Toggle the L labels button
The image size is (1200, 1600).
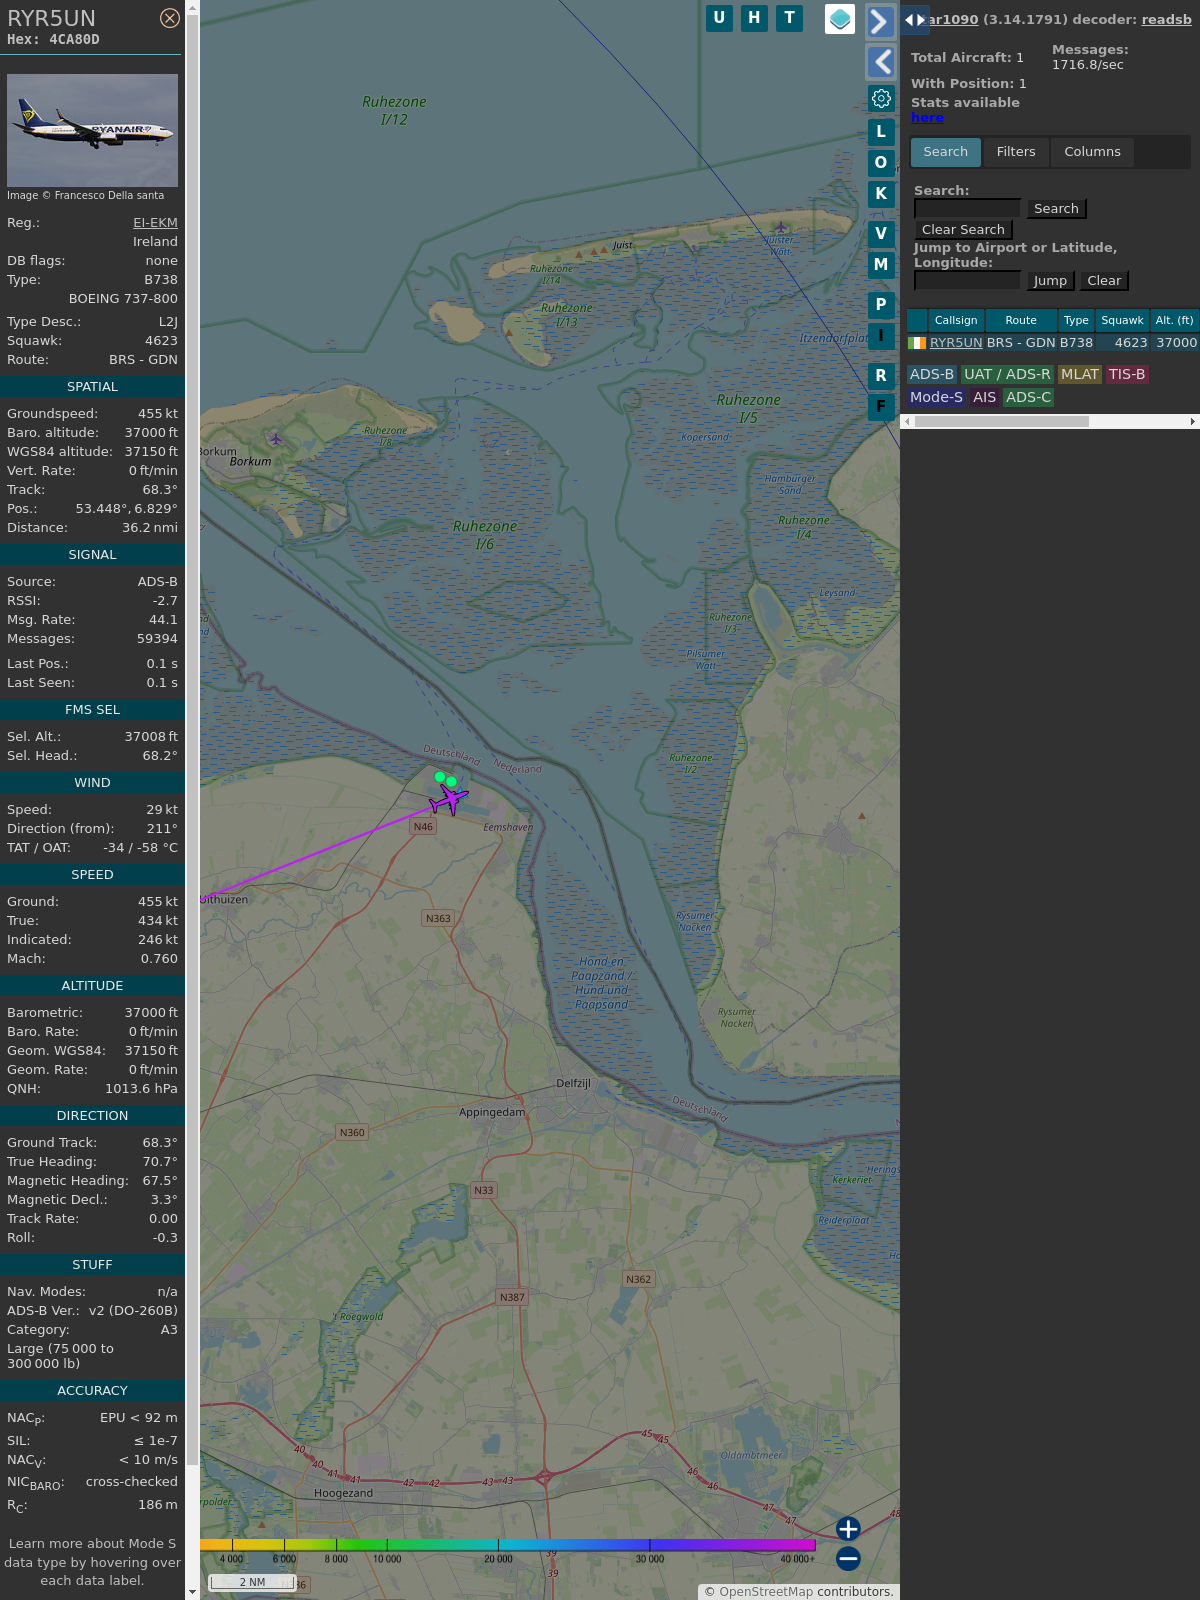881,131
